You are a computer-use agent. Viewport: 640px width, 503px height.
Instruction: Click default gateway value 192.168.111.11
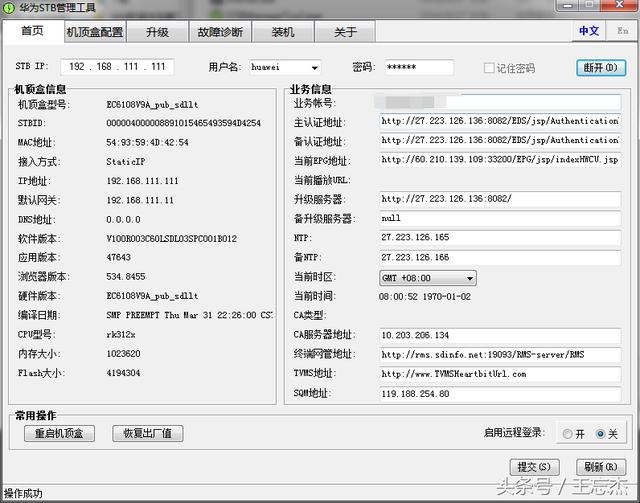tap(140, 200)
